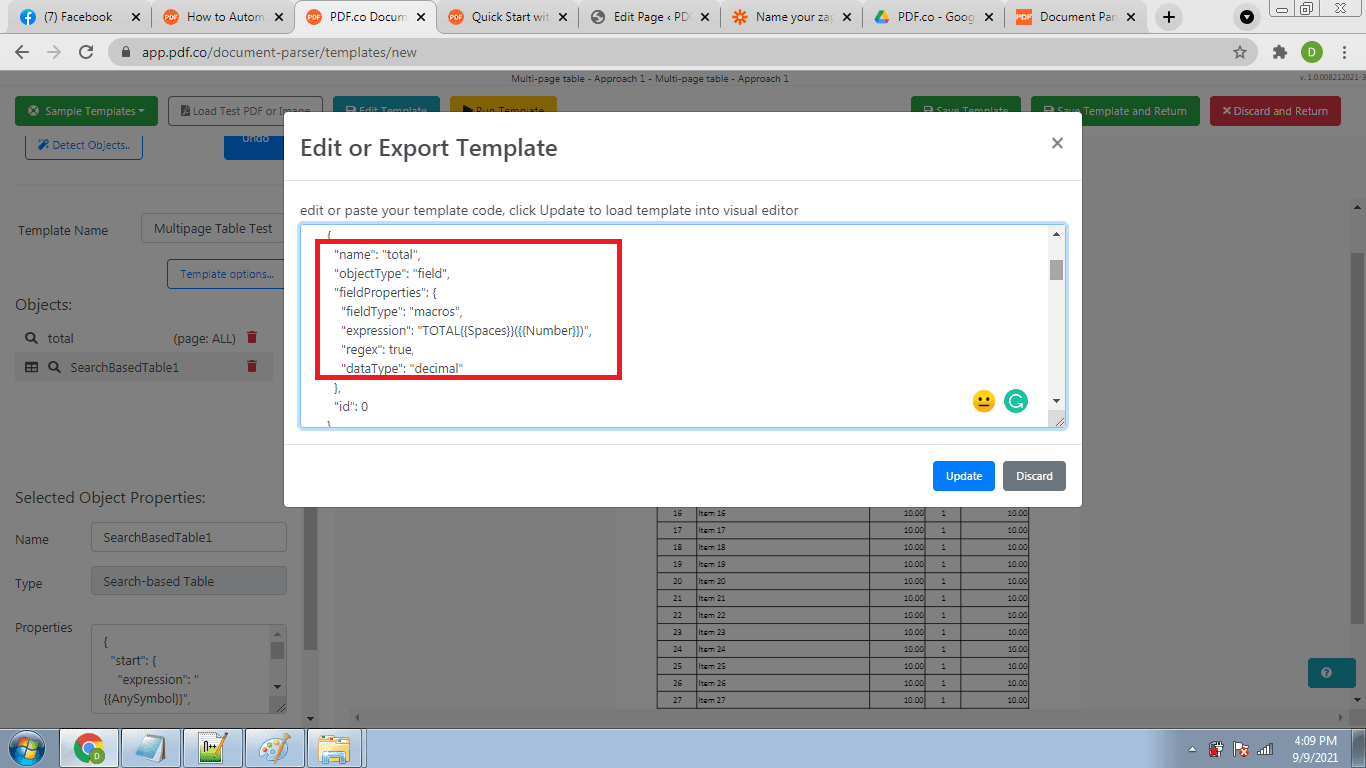
Task: Open the Windows Start menu
Action: pyautogui.click(x=27, y=748)
